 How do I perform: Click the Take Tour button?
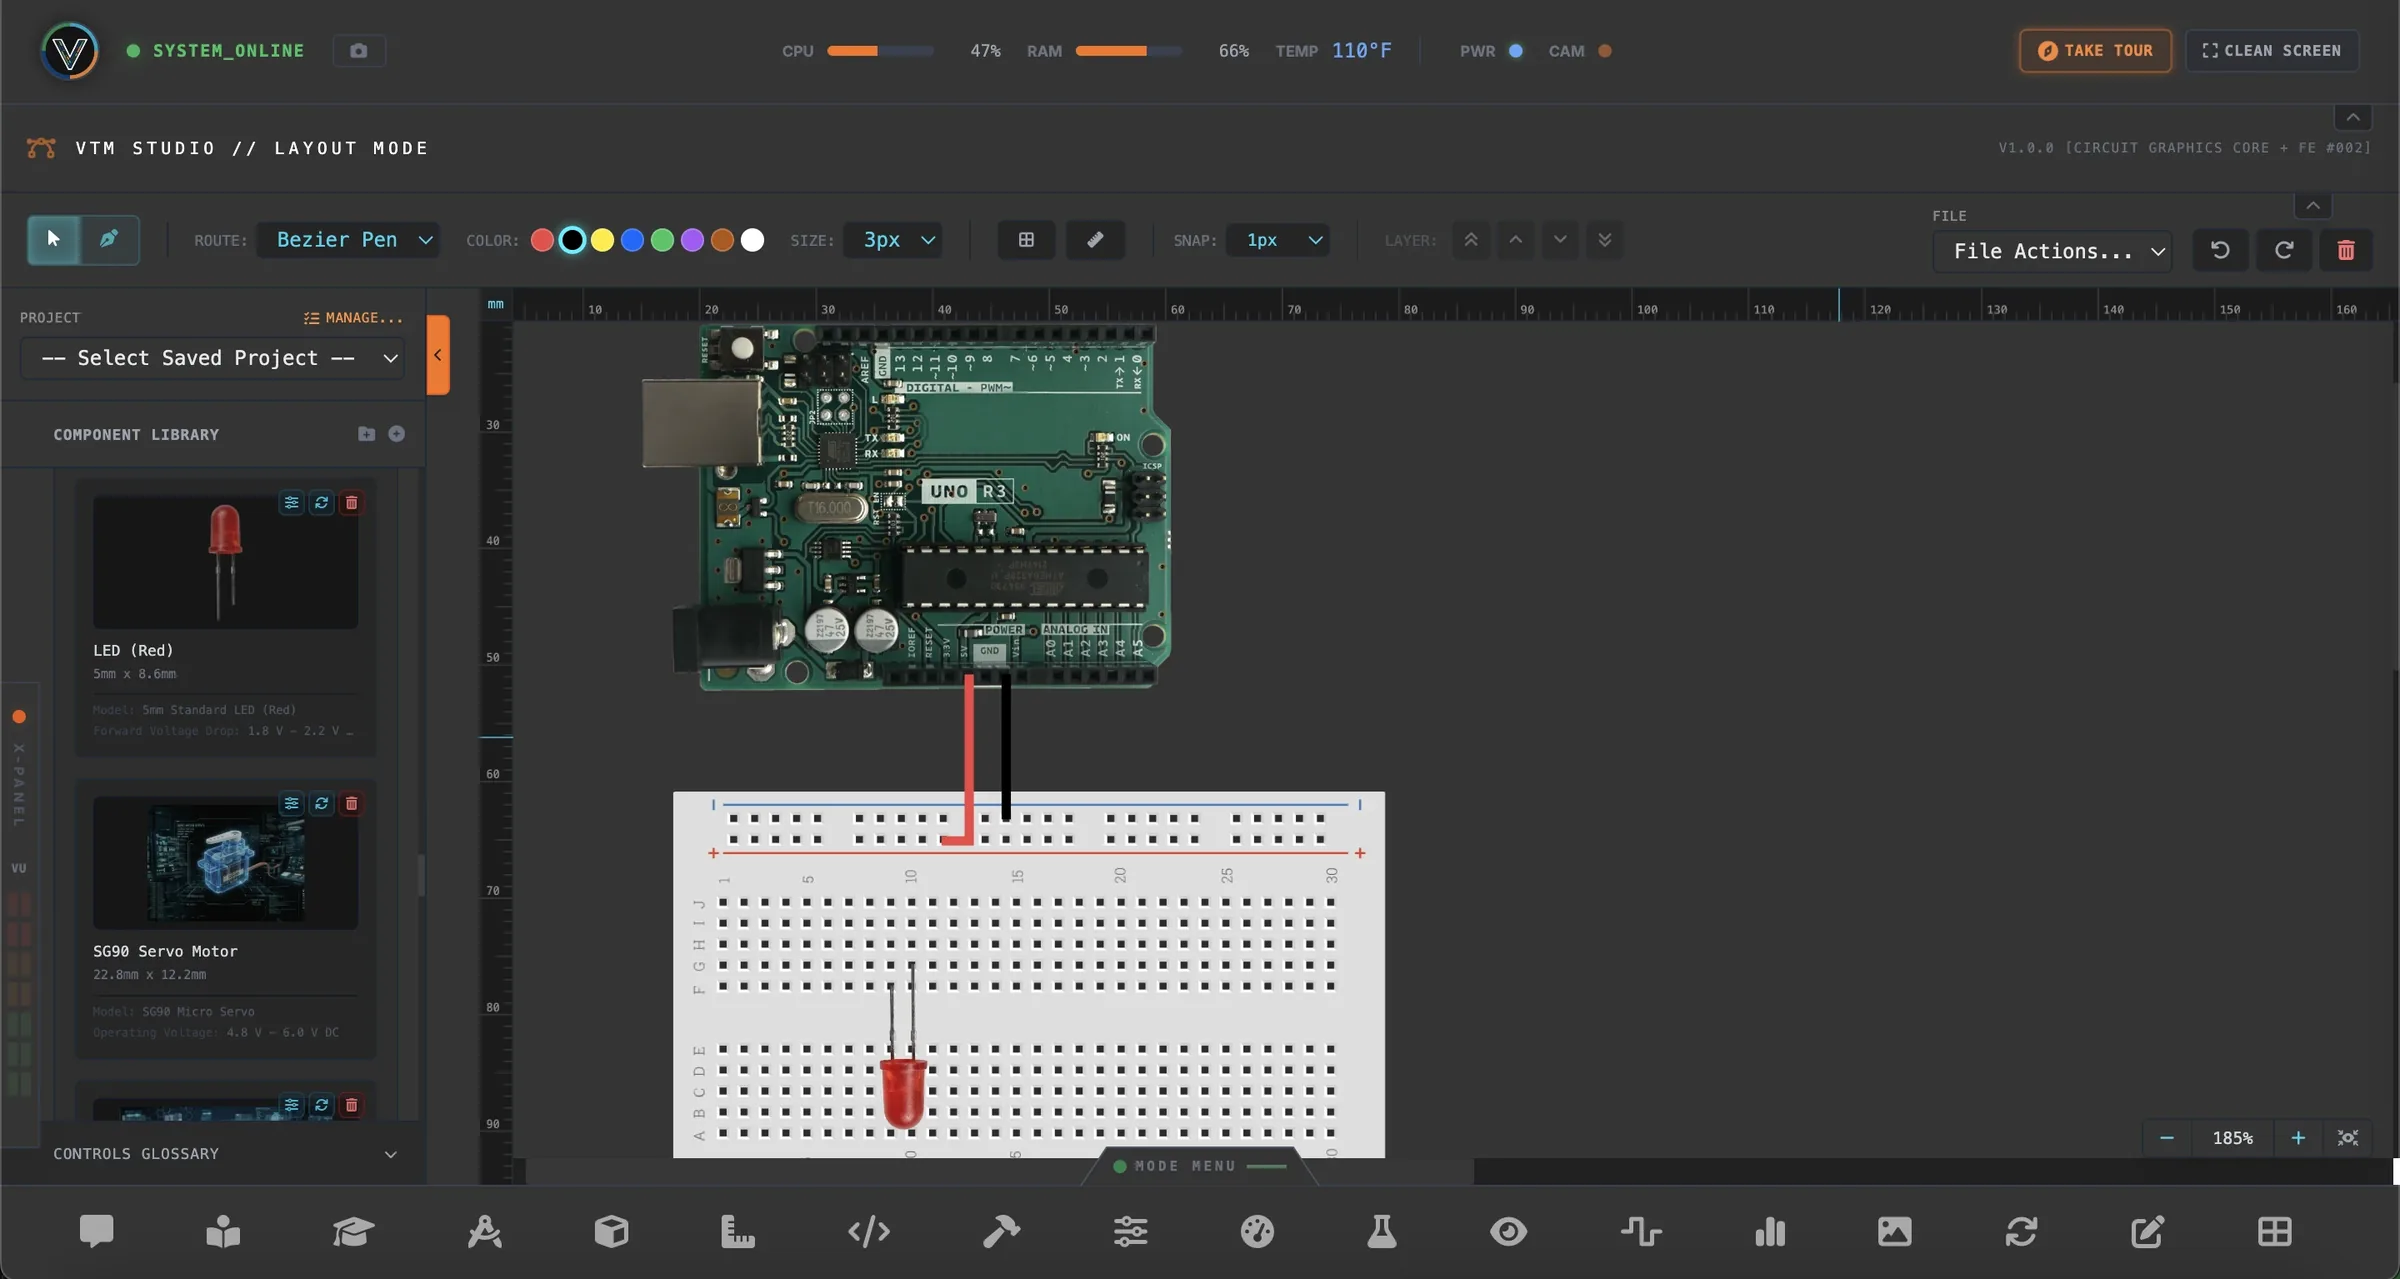tap(2095, 51)
